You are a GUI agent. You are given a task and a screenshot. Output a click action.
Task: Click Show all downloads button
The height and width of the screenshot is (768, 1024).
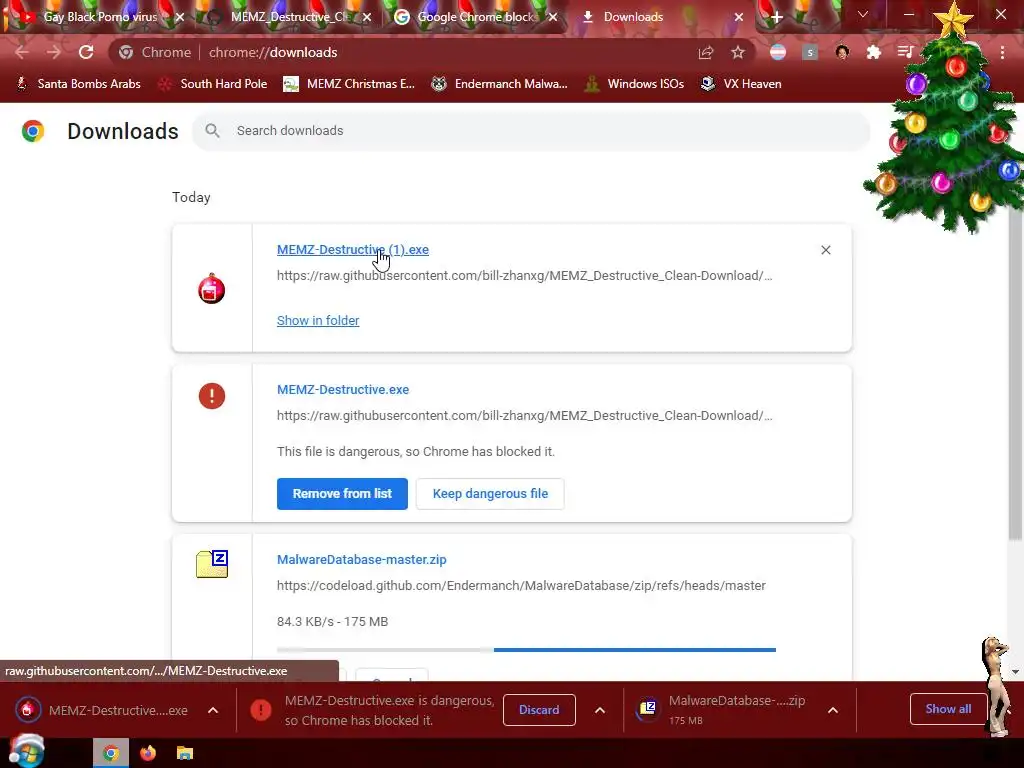coord(948,709)
